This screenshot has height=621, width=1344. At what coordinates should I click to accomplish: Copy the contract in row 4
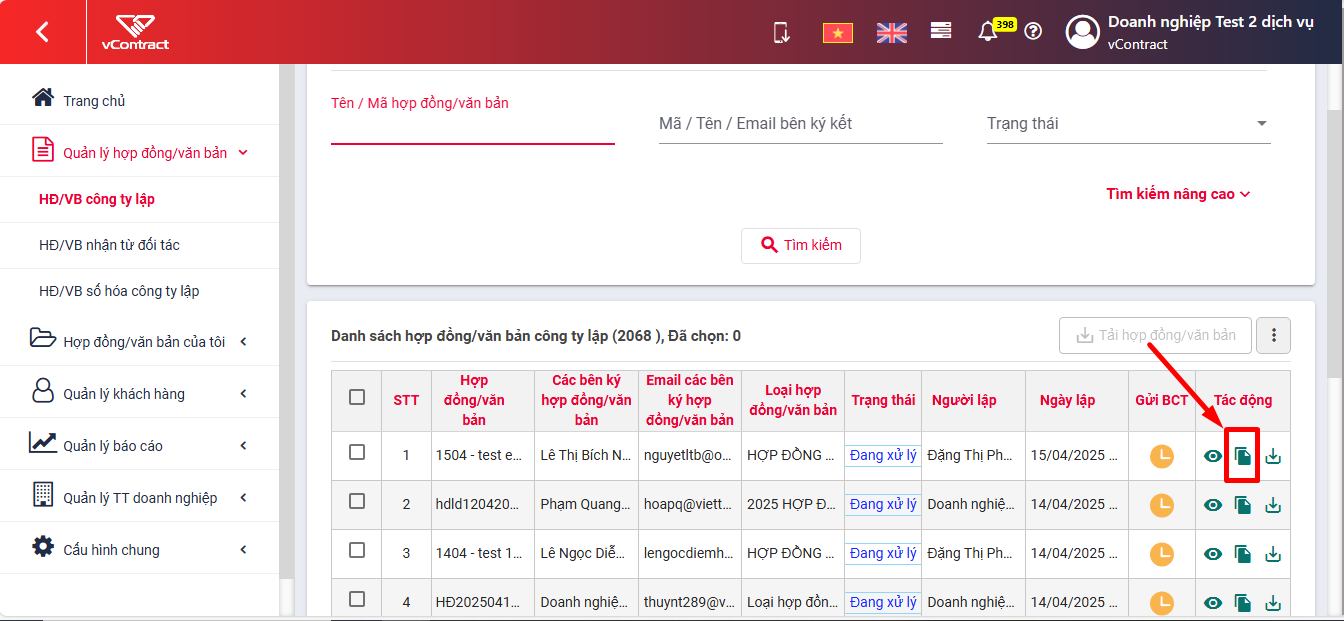pos(1242,603)
